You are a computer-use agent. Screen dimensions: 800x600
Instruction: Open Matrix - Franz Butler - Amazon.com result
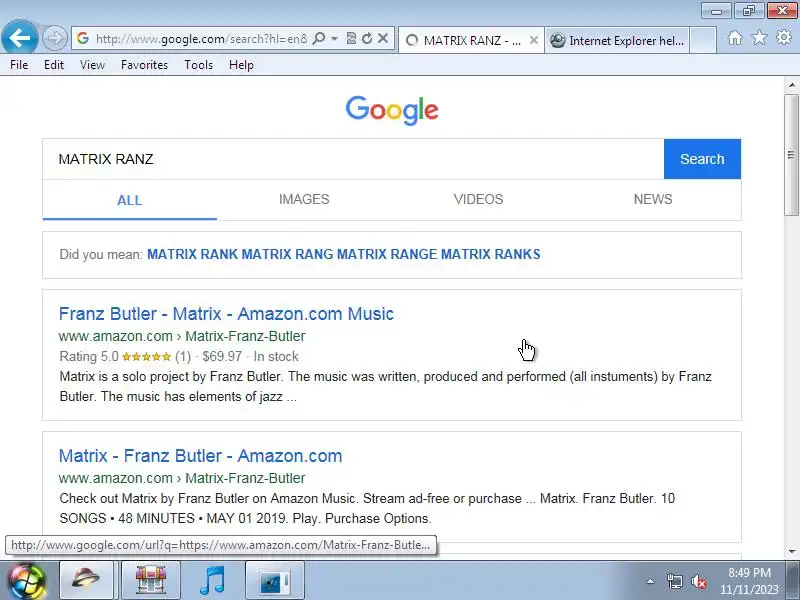pyautogui.click(x=201, y=456)
